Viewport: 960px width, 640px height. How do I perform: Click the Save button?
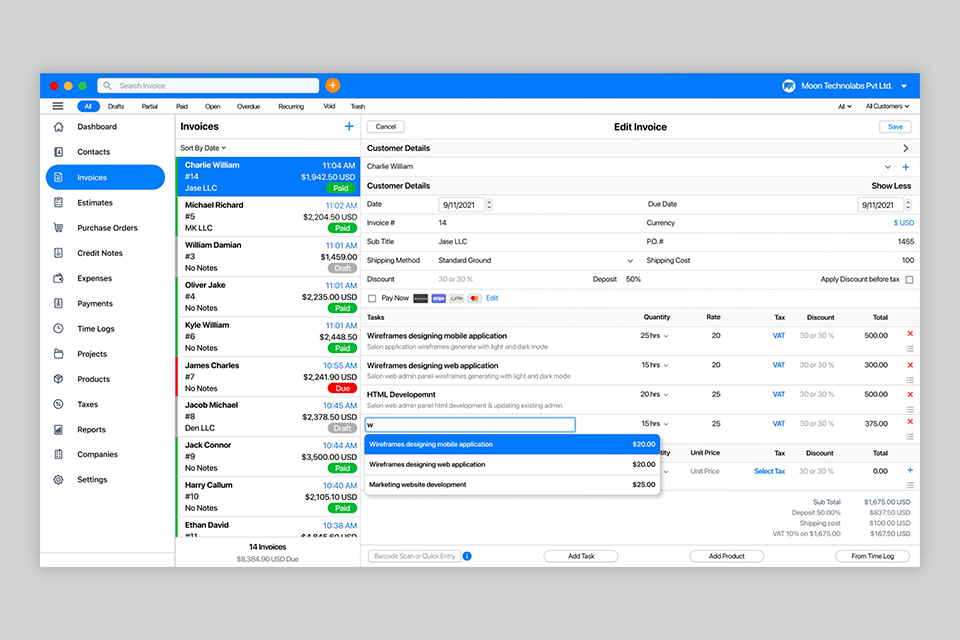895,127
